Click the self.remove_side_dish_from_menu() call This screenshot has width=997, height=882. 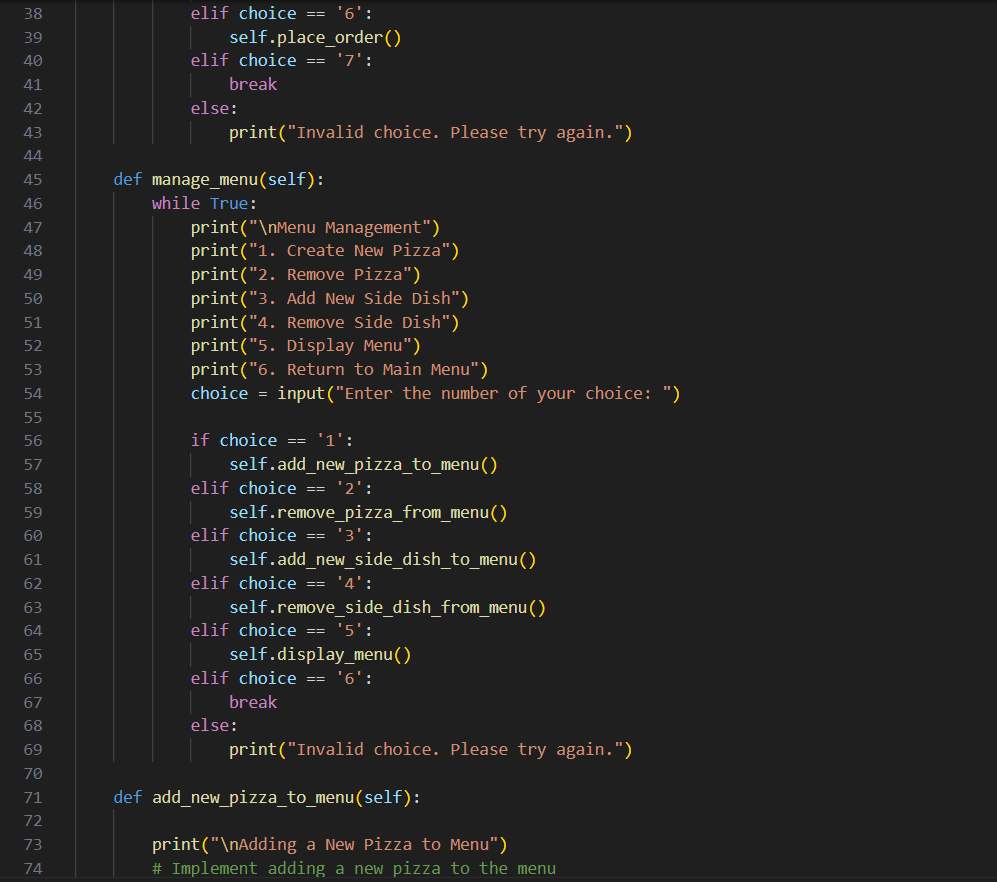point(387,607)
